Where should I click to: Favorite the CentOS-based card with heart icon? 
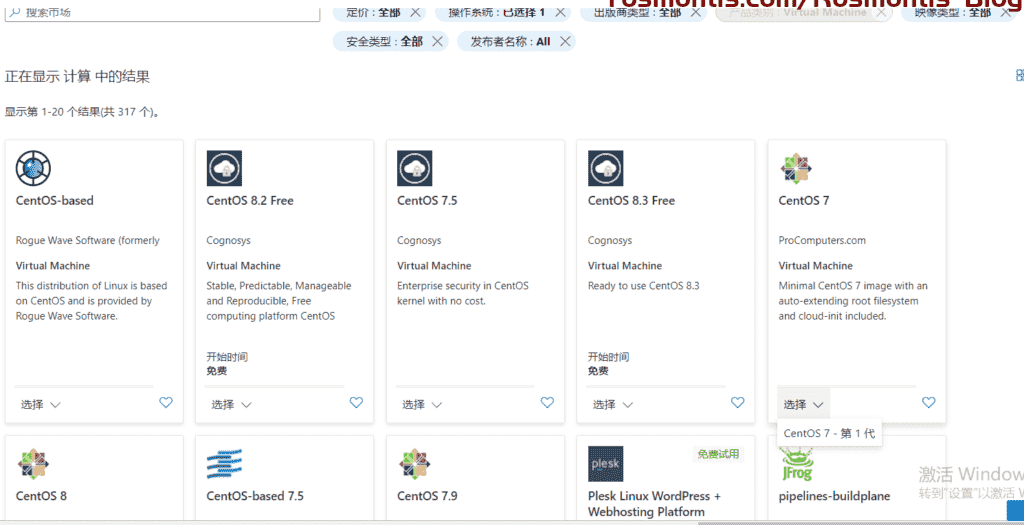point(166,402)
